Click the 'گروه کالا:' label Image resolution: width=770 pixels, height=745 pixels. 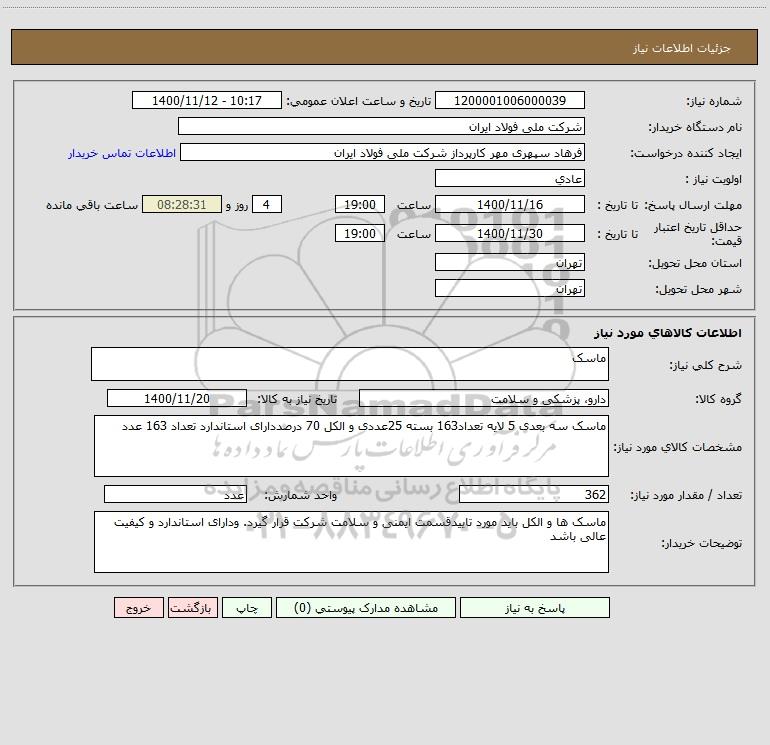(x=718, y=399)
